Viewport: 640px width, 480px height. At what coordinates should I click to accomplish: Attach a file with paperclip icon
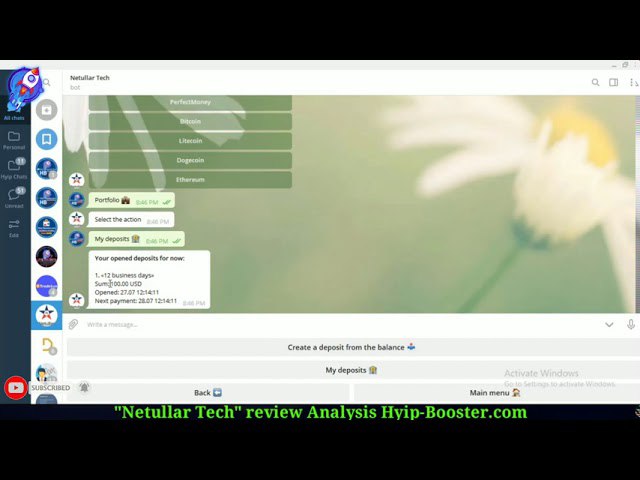pos(73,324)
